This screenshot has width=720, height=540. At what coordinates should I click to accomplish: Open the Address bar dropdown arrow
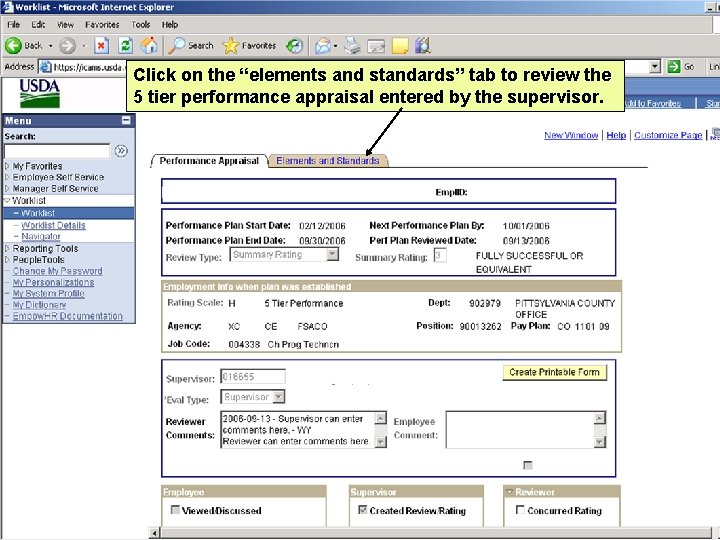point(655,67)
